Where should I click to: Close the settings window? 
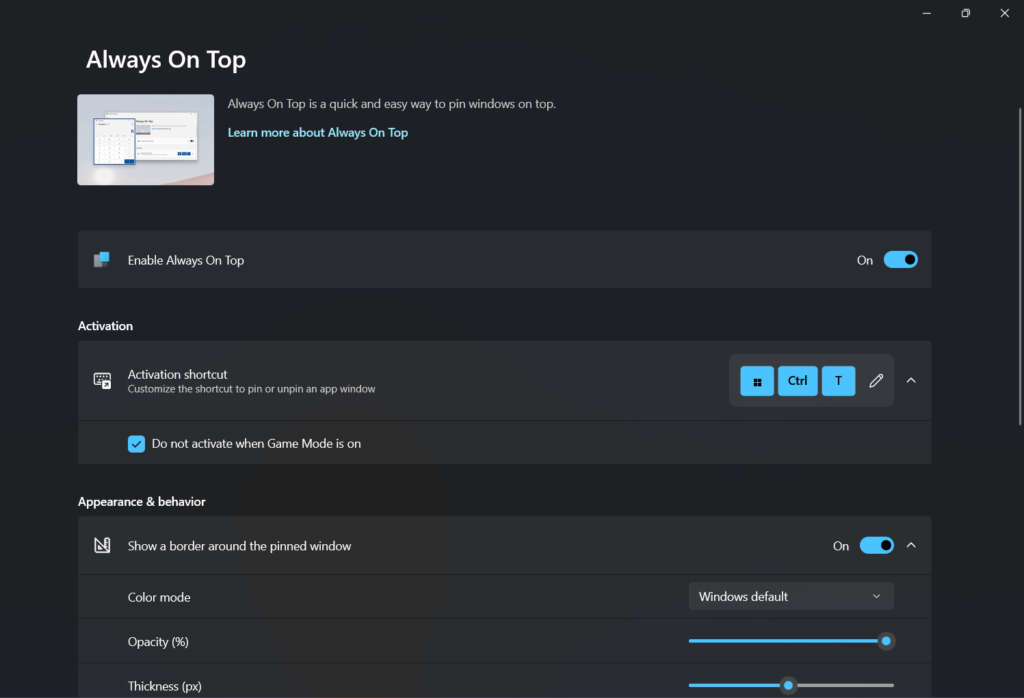coord(1004,13)
